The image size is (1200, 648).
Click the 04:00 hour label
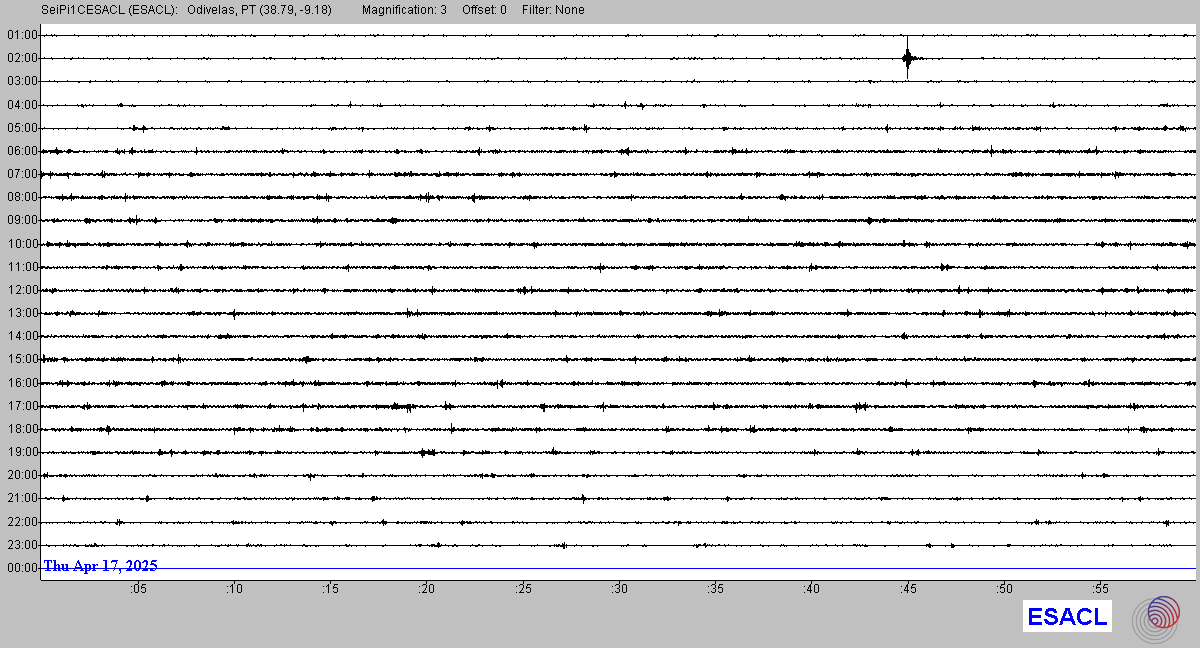(22, 105)
